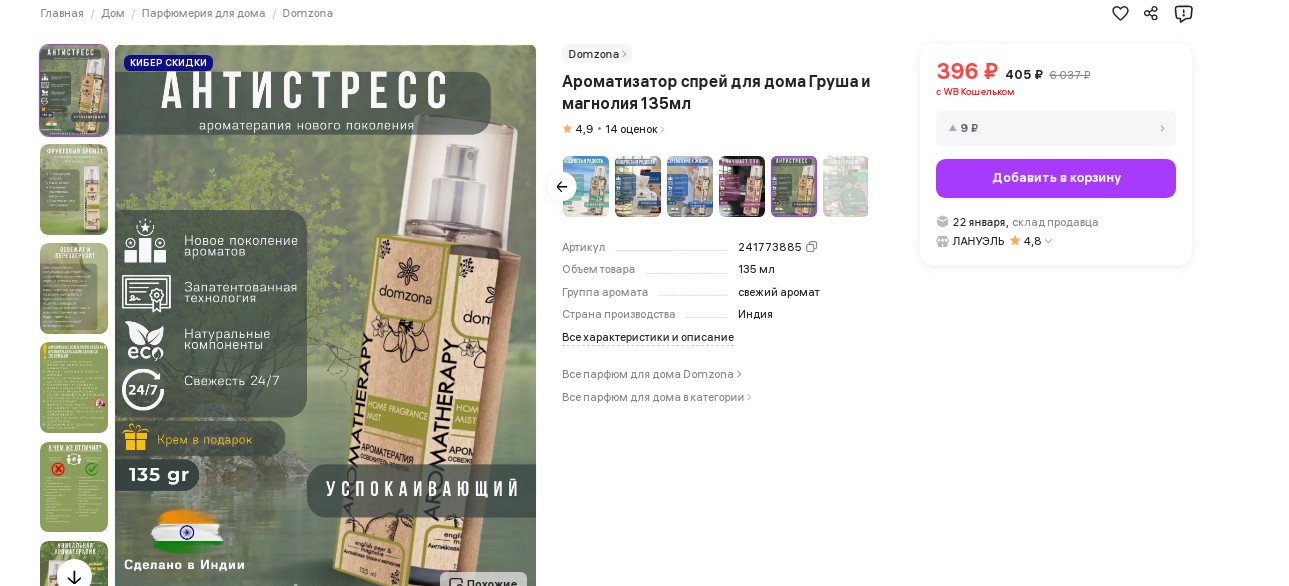Select the first blue variant swatch
This screenshot has width=1289, height=586.
pos(586,186)
